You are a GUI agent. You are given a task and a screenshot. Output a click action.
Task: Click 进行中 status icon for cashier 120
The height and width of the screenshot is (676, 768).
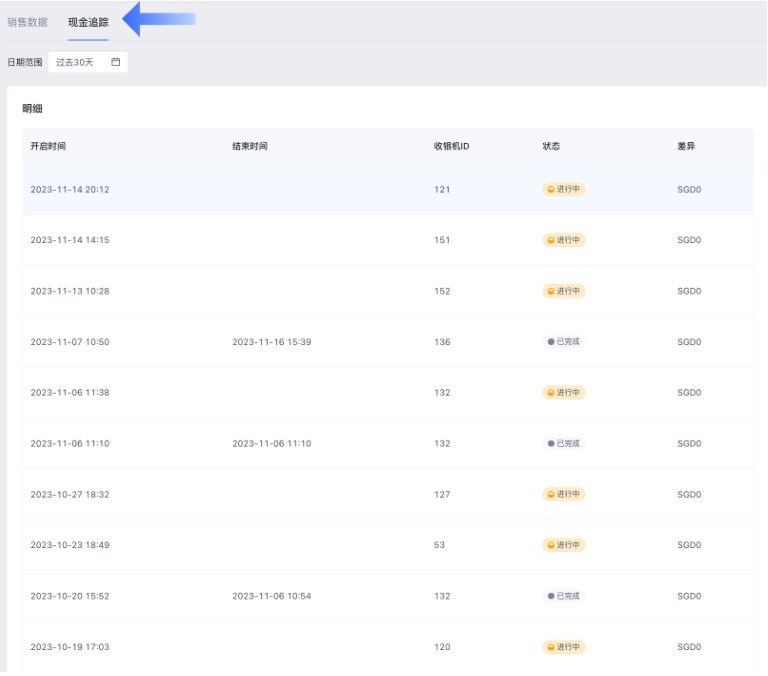tap(550, 647)
